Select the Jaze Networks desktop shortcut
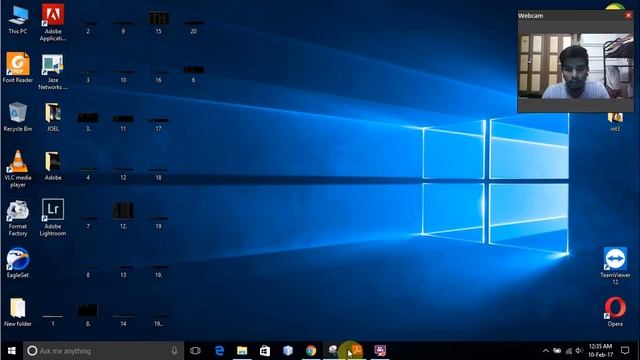The width and height of the screenshot is (640, 360). 53,72
